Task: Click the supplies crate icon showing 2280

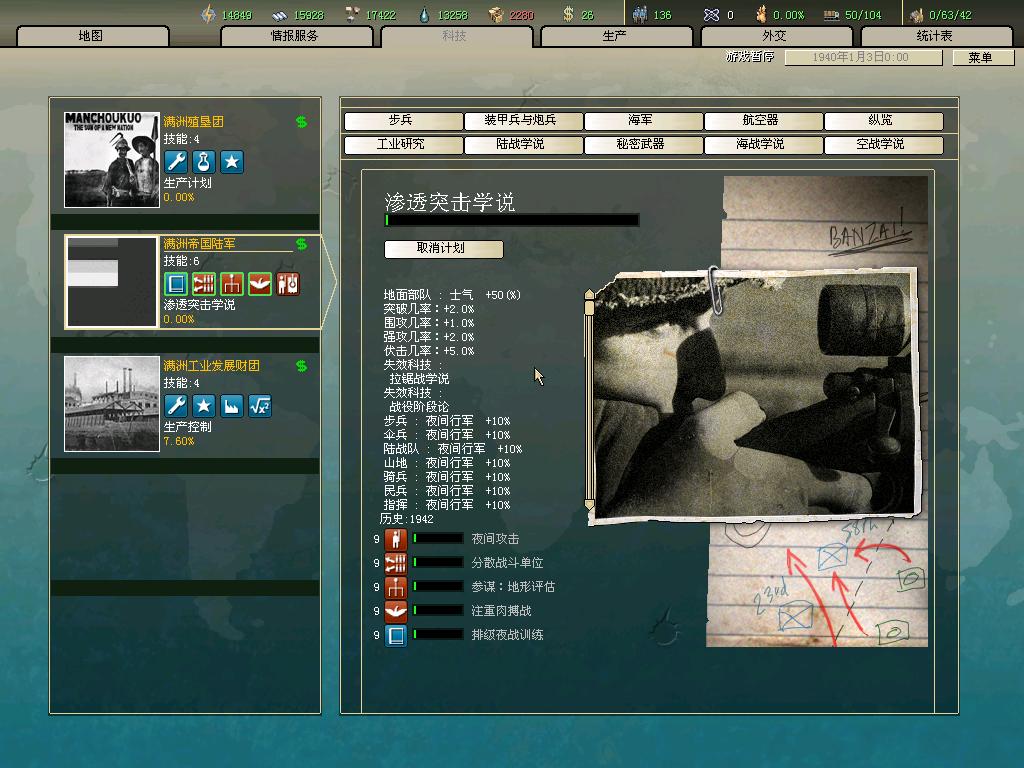Action: (x=496, y=14)
